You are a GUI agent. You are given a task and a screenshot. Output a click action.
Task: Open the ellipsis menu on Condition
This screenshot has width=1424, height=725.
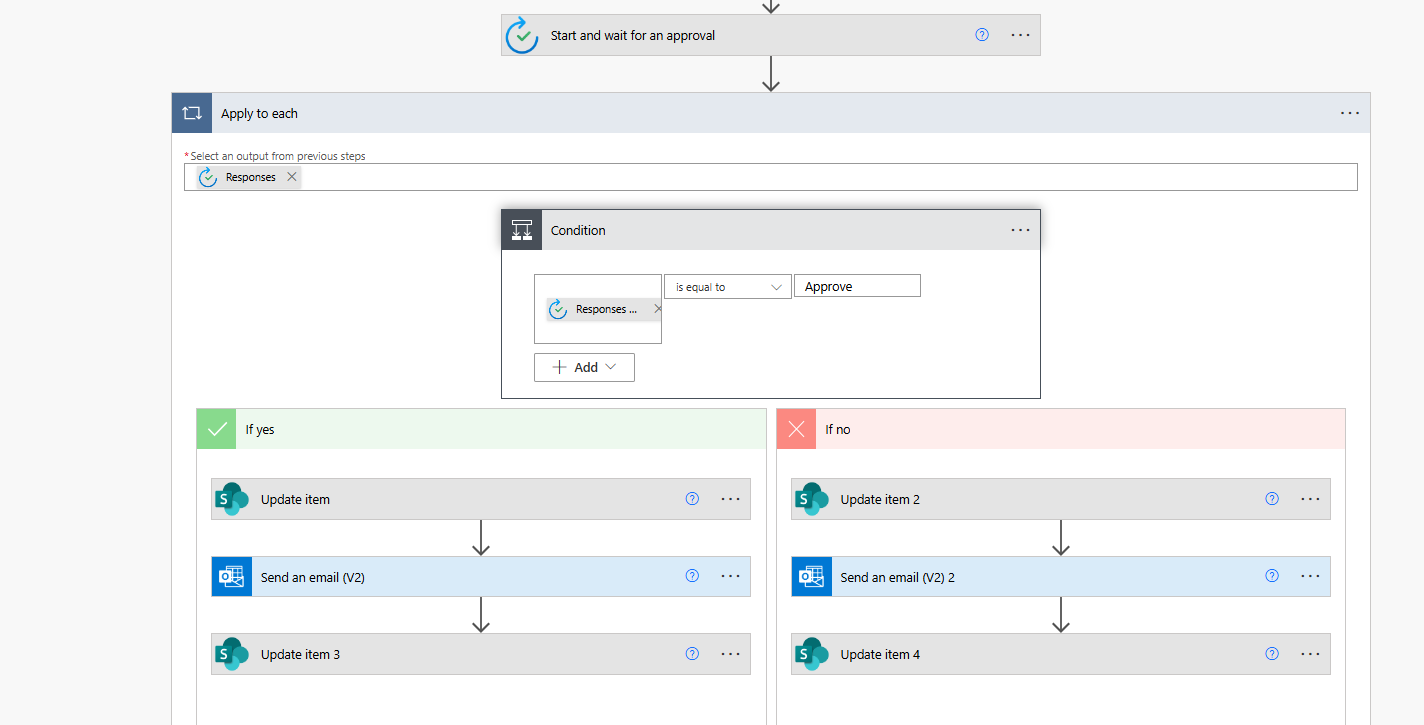click(x=1020, y=229)
